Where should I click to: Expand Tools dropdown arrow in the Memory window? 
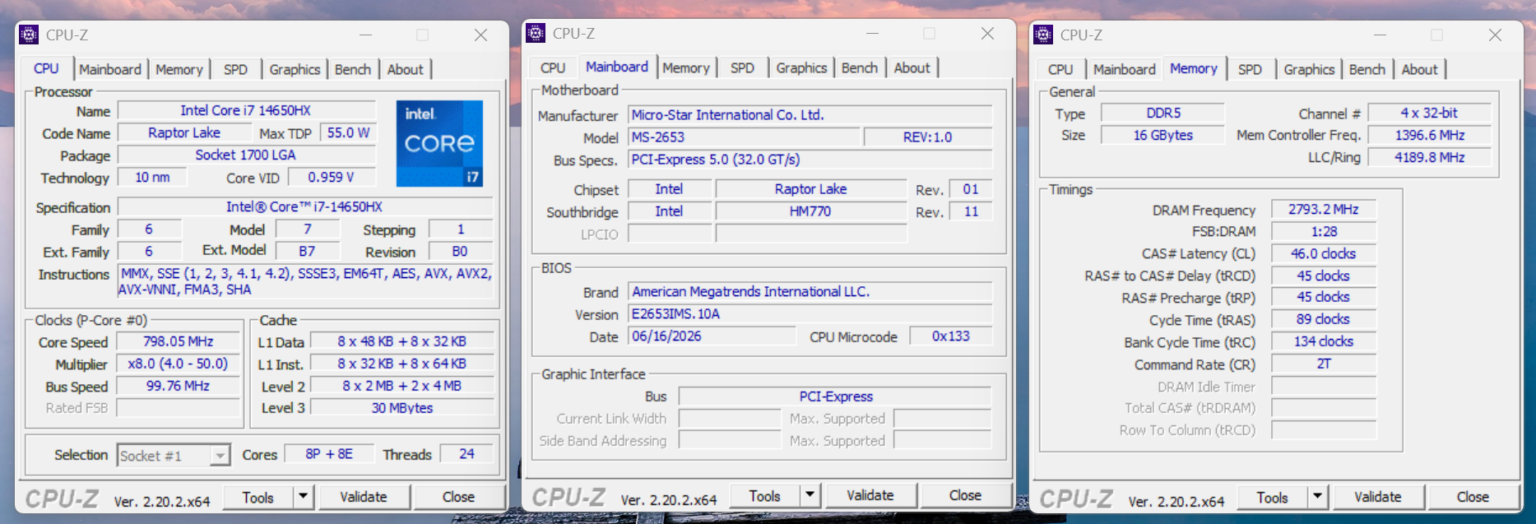(1318, 497)
